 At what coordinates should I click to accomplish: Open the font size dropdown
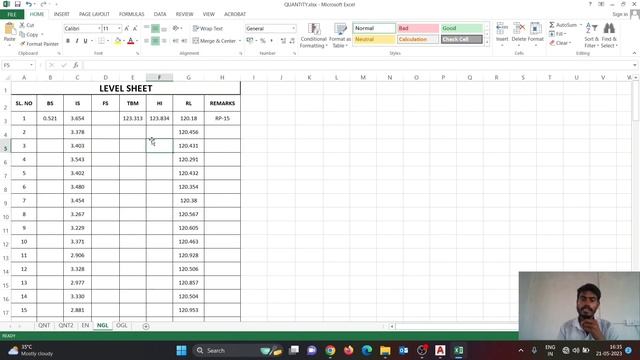tap(119, 29)
